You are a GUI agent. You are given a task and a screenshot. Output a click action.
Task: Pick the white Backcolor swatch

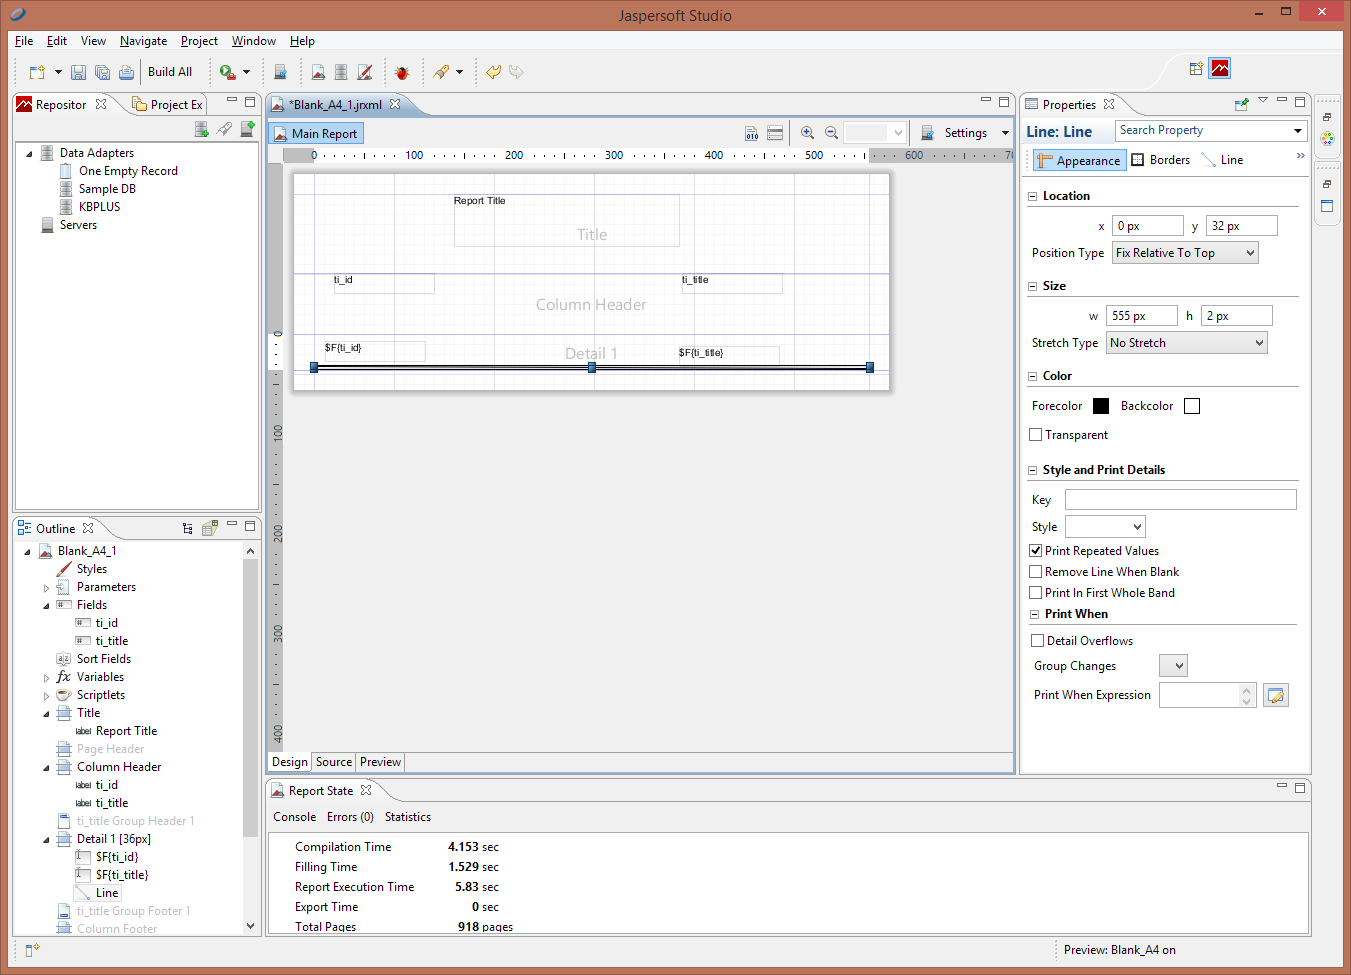(x=1192, y=406)
